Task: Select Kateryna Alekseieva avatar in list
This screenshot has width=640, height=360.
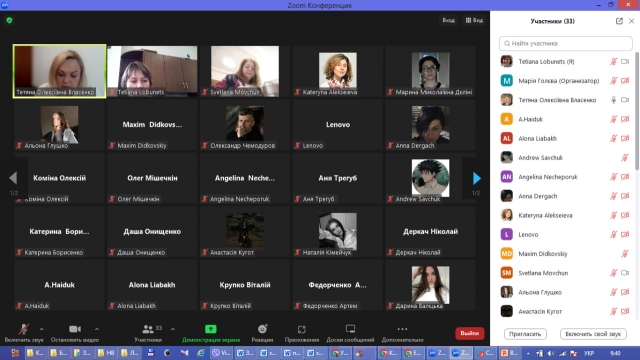Action: point(507,215)
